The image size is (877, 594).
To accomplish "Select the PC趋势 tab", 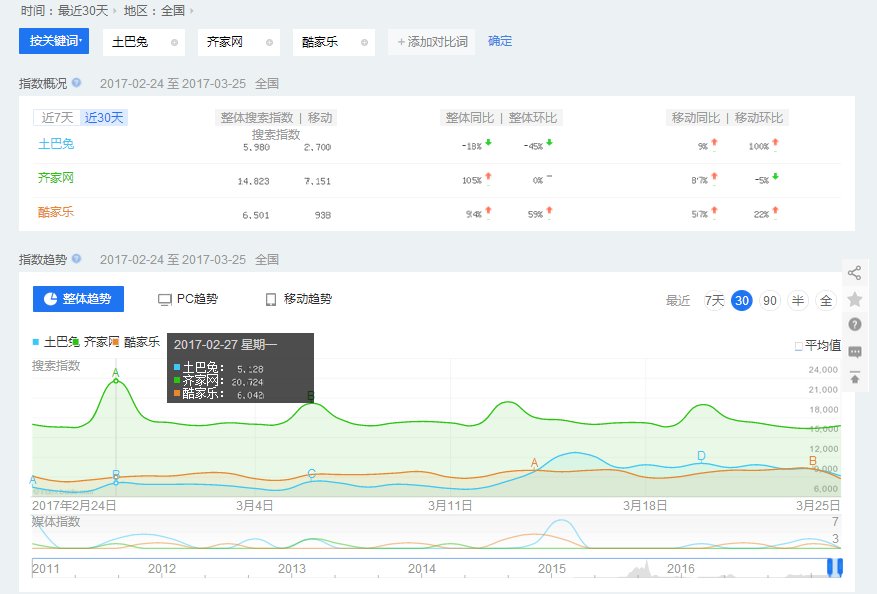I will (x=188, y=299).
